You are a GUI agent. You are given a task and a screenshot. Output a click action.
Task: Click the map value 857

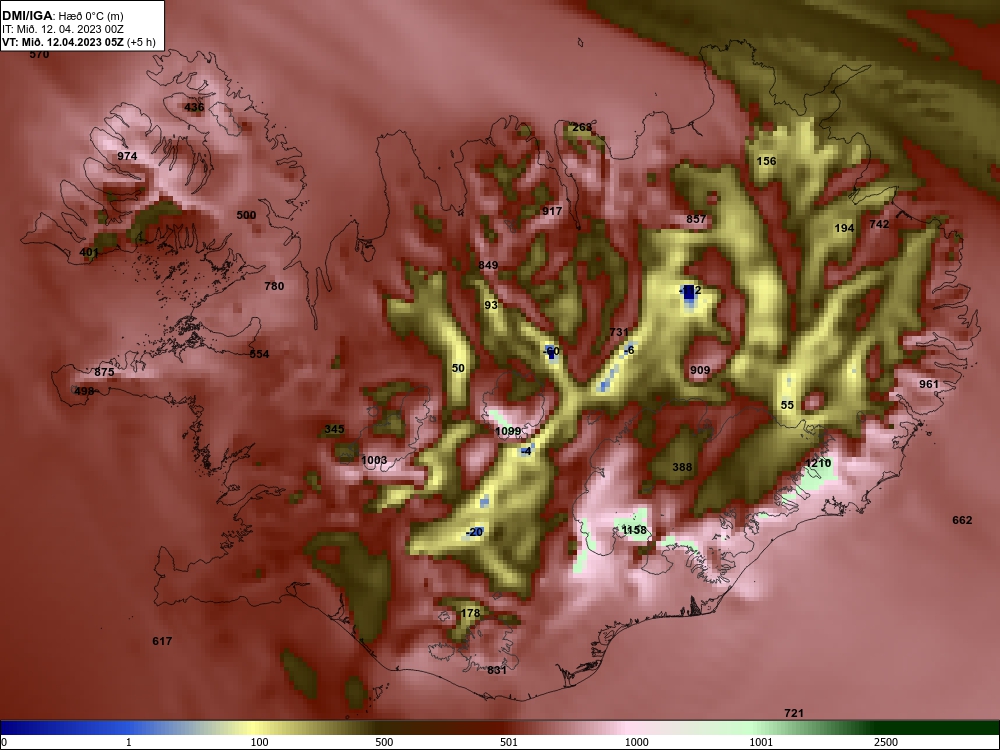click(696, 219)
